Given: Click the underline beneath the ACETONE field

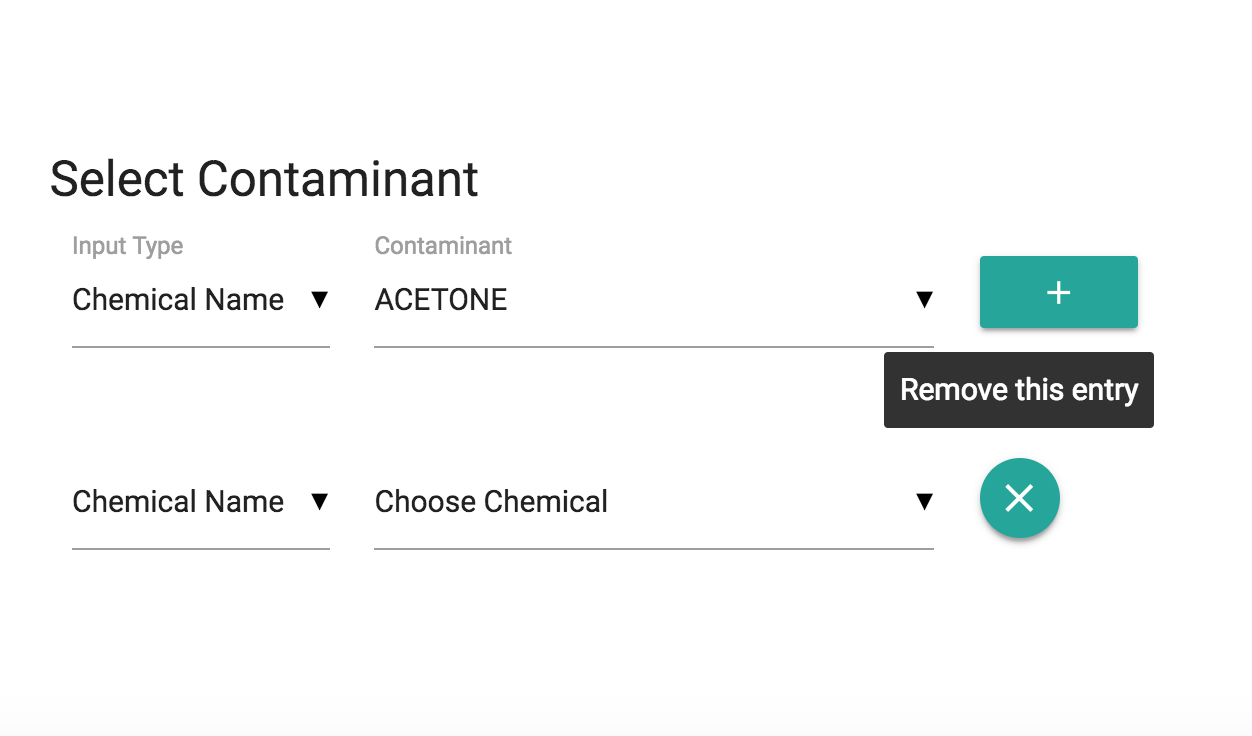Looking at the screenshot, I should click(x=653, y=347).
